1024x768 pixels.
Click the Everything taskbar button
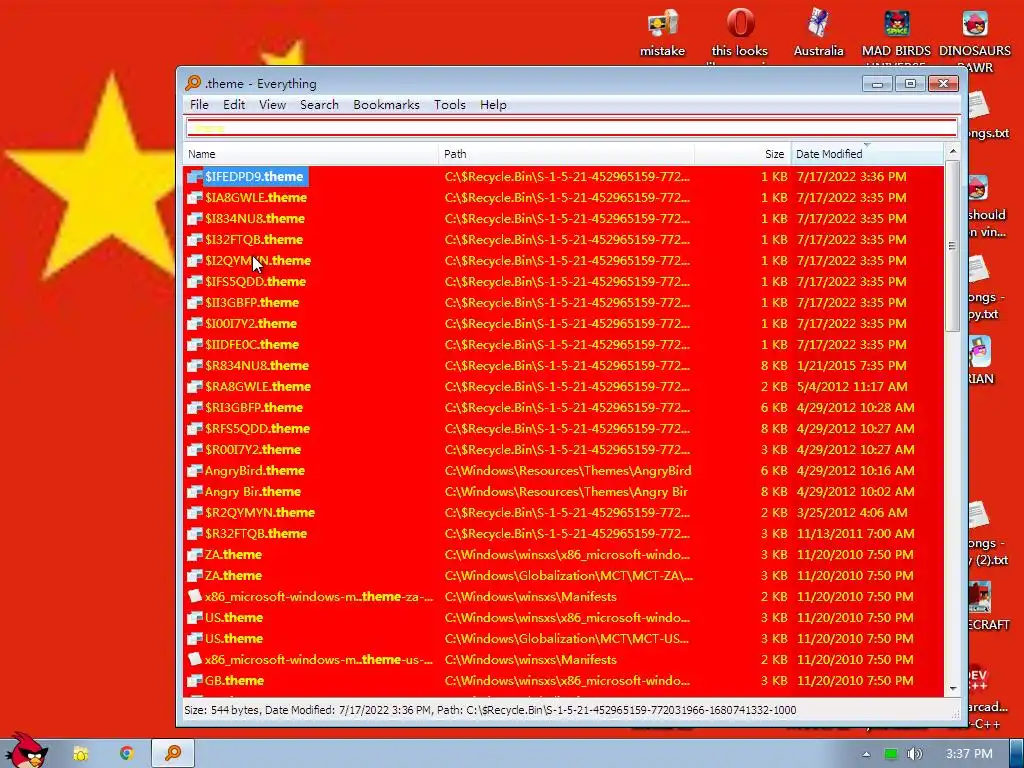[173, 753]
